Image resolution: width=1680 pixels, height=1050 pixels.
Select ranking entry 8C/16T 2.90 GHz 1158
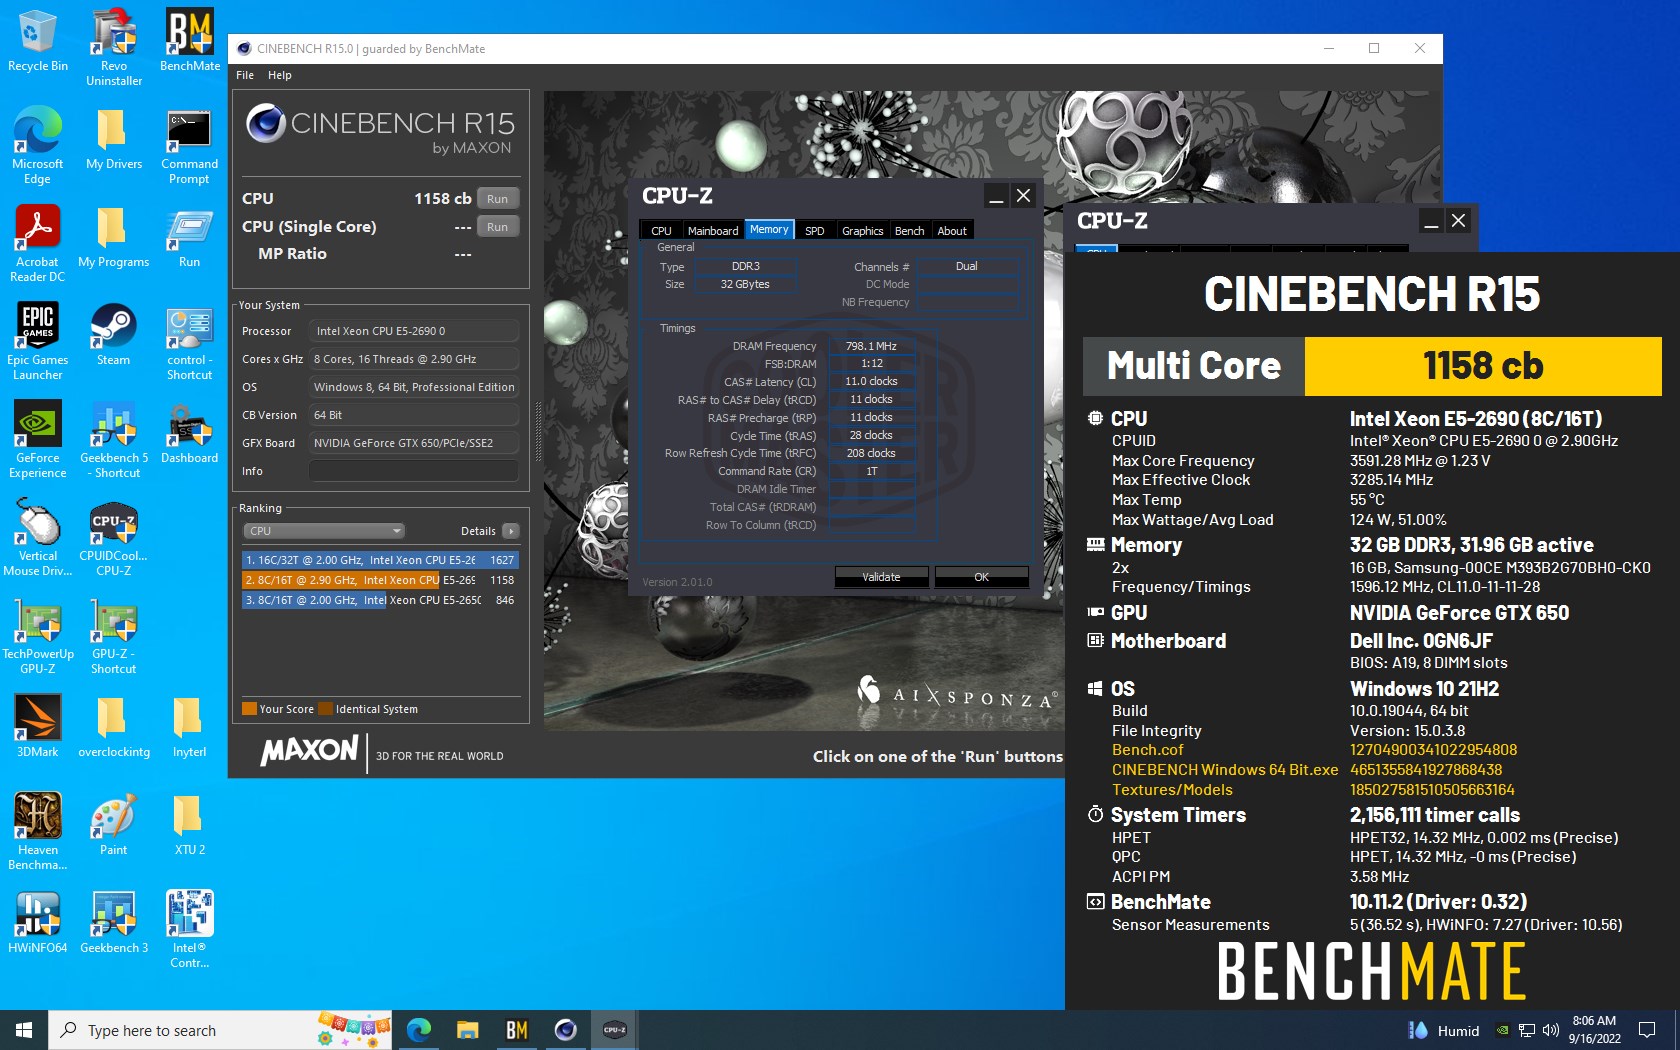point(380,580)
